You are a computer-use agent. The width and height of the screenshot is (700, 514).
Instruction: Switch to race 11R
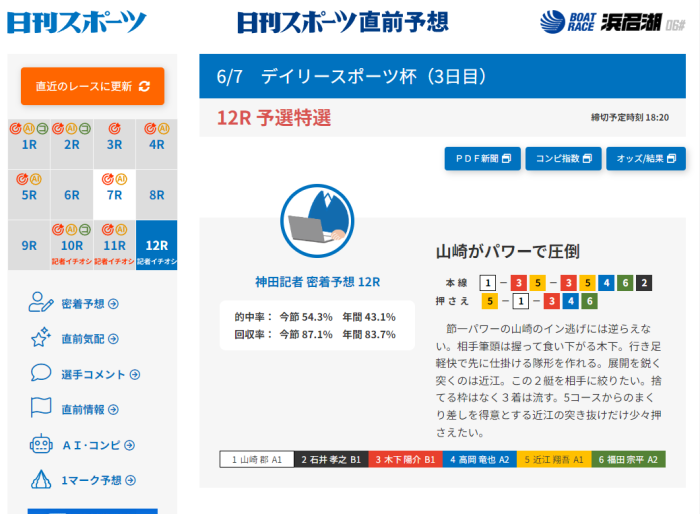114,245
